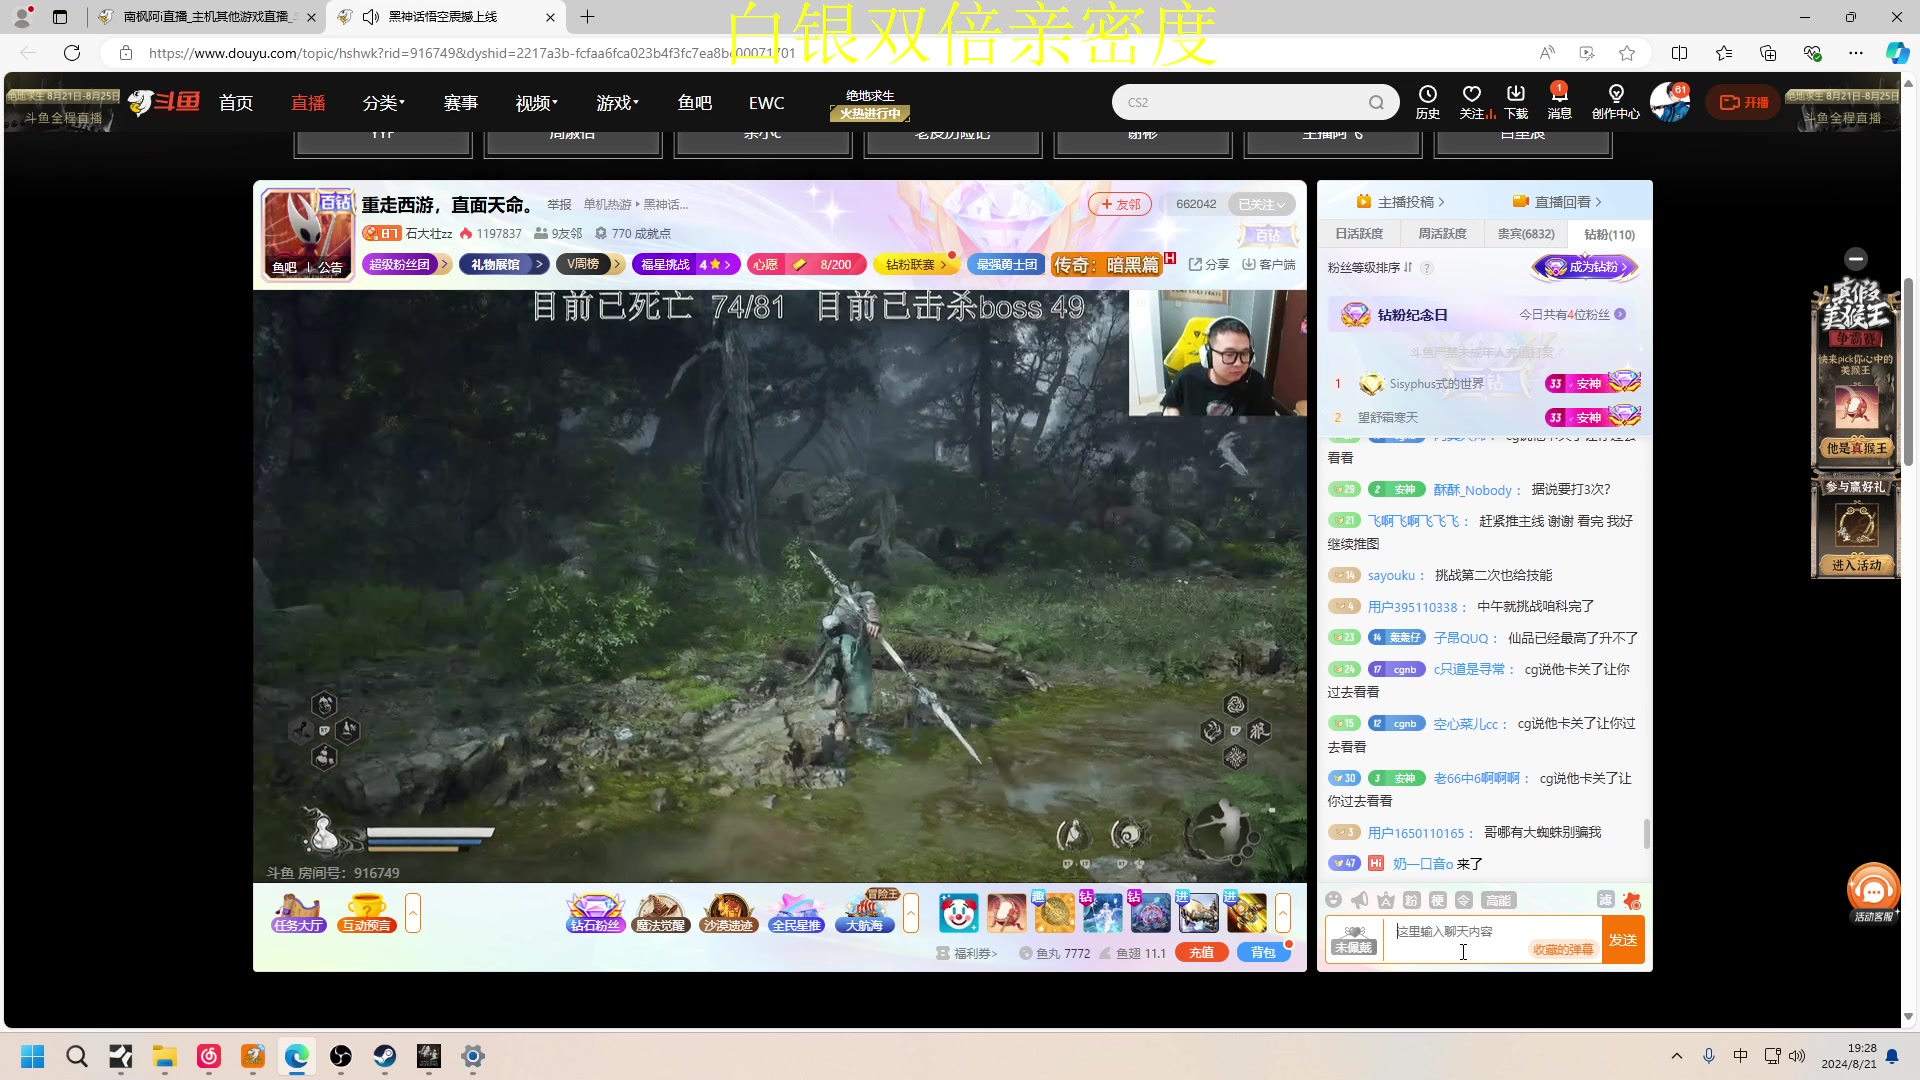This screenshot has width=1920, height=1080.
Task: Open the 背包 backpack button
Action: 1264,953
